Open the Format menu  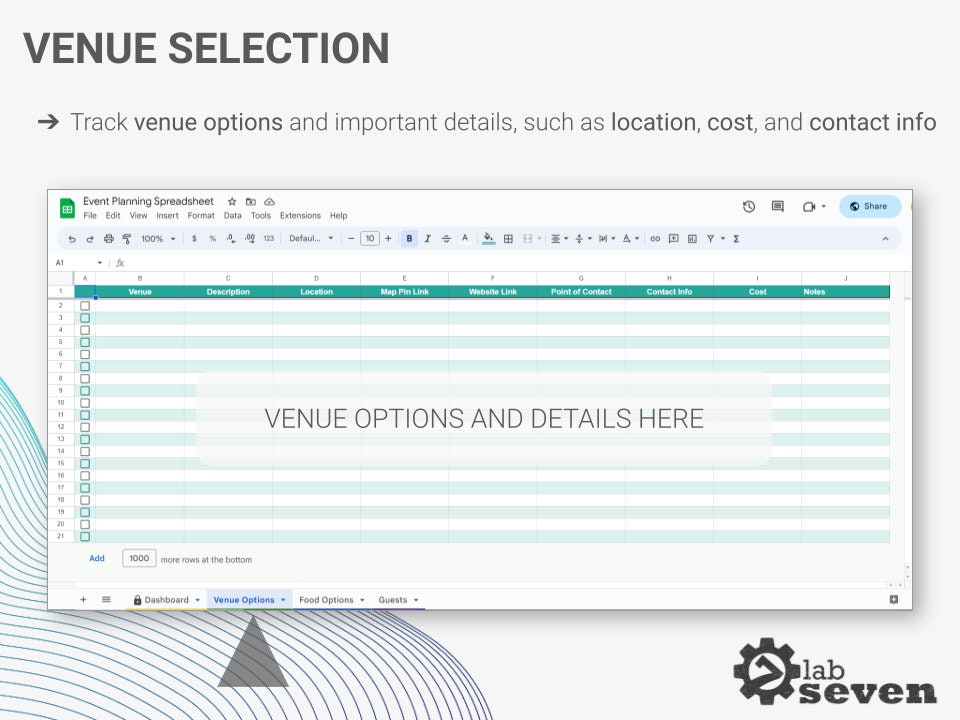201,216
